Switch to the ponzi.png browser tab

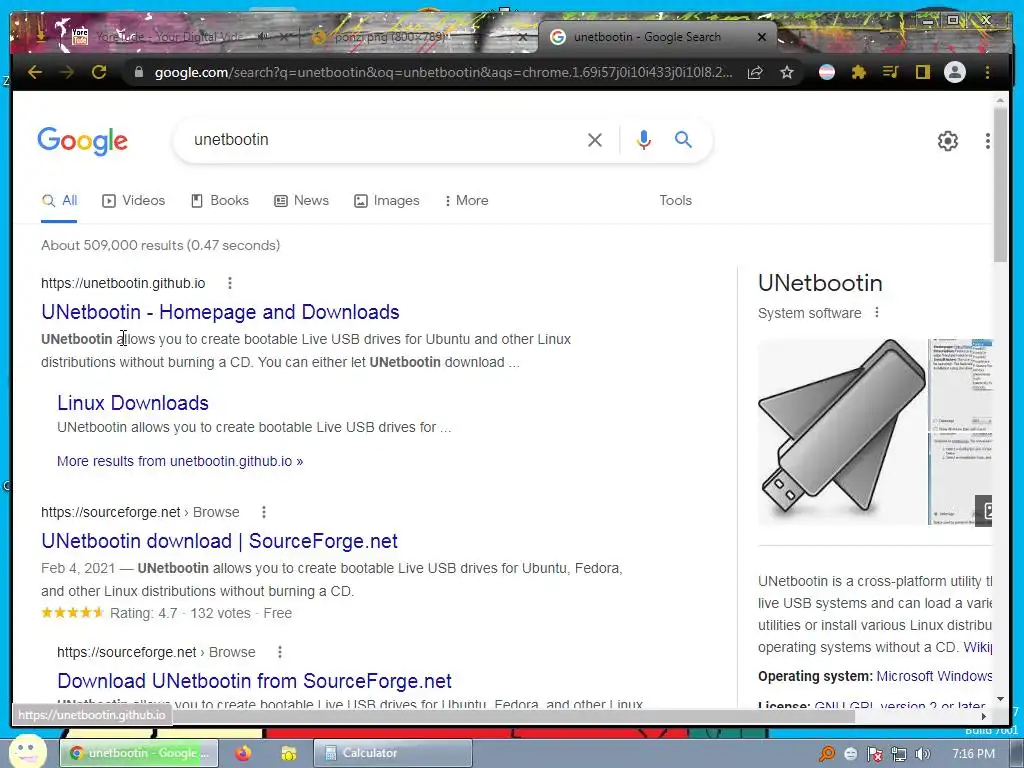392,37
